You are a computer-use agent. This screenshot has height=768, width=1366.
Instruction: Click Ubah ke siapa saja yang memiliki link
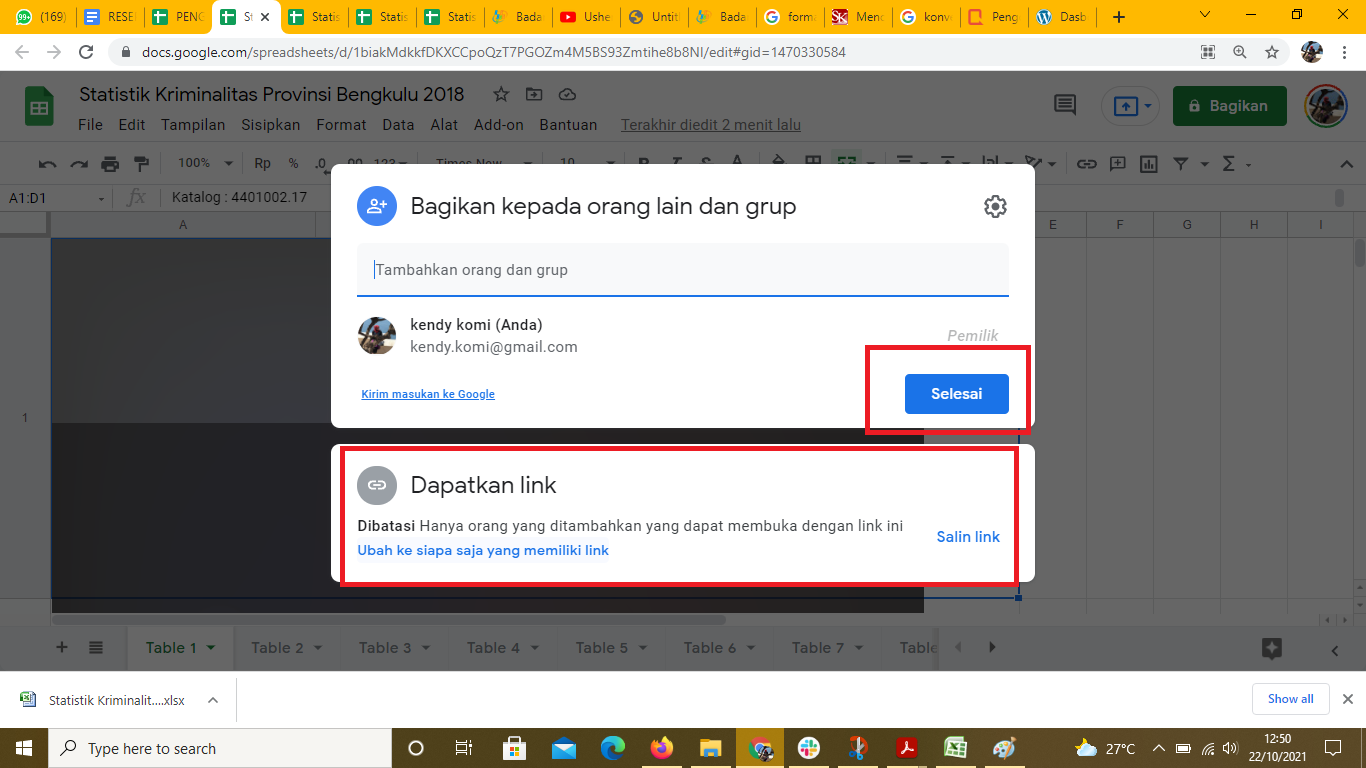483,550
